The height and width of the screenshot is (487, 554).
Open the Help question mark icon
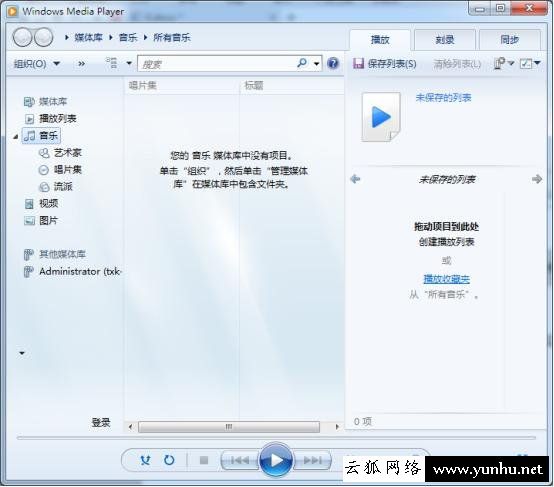pos(333,64)
